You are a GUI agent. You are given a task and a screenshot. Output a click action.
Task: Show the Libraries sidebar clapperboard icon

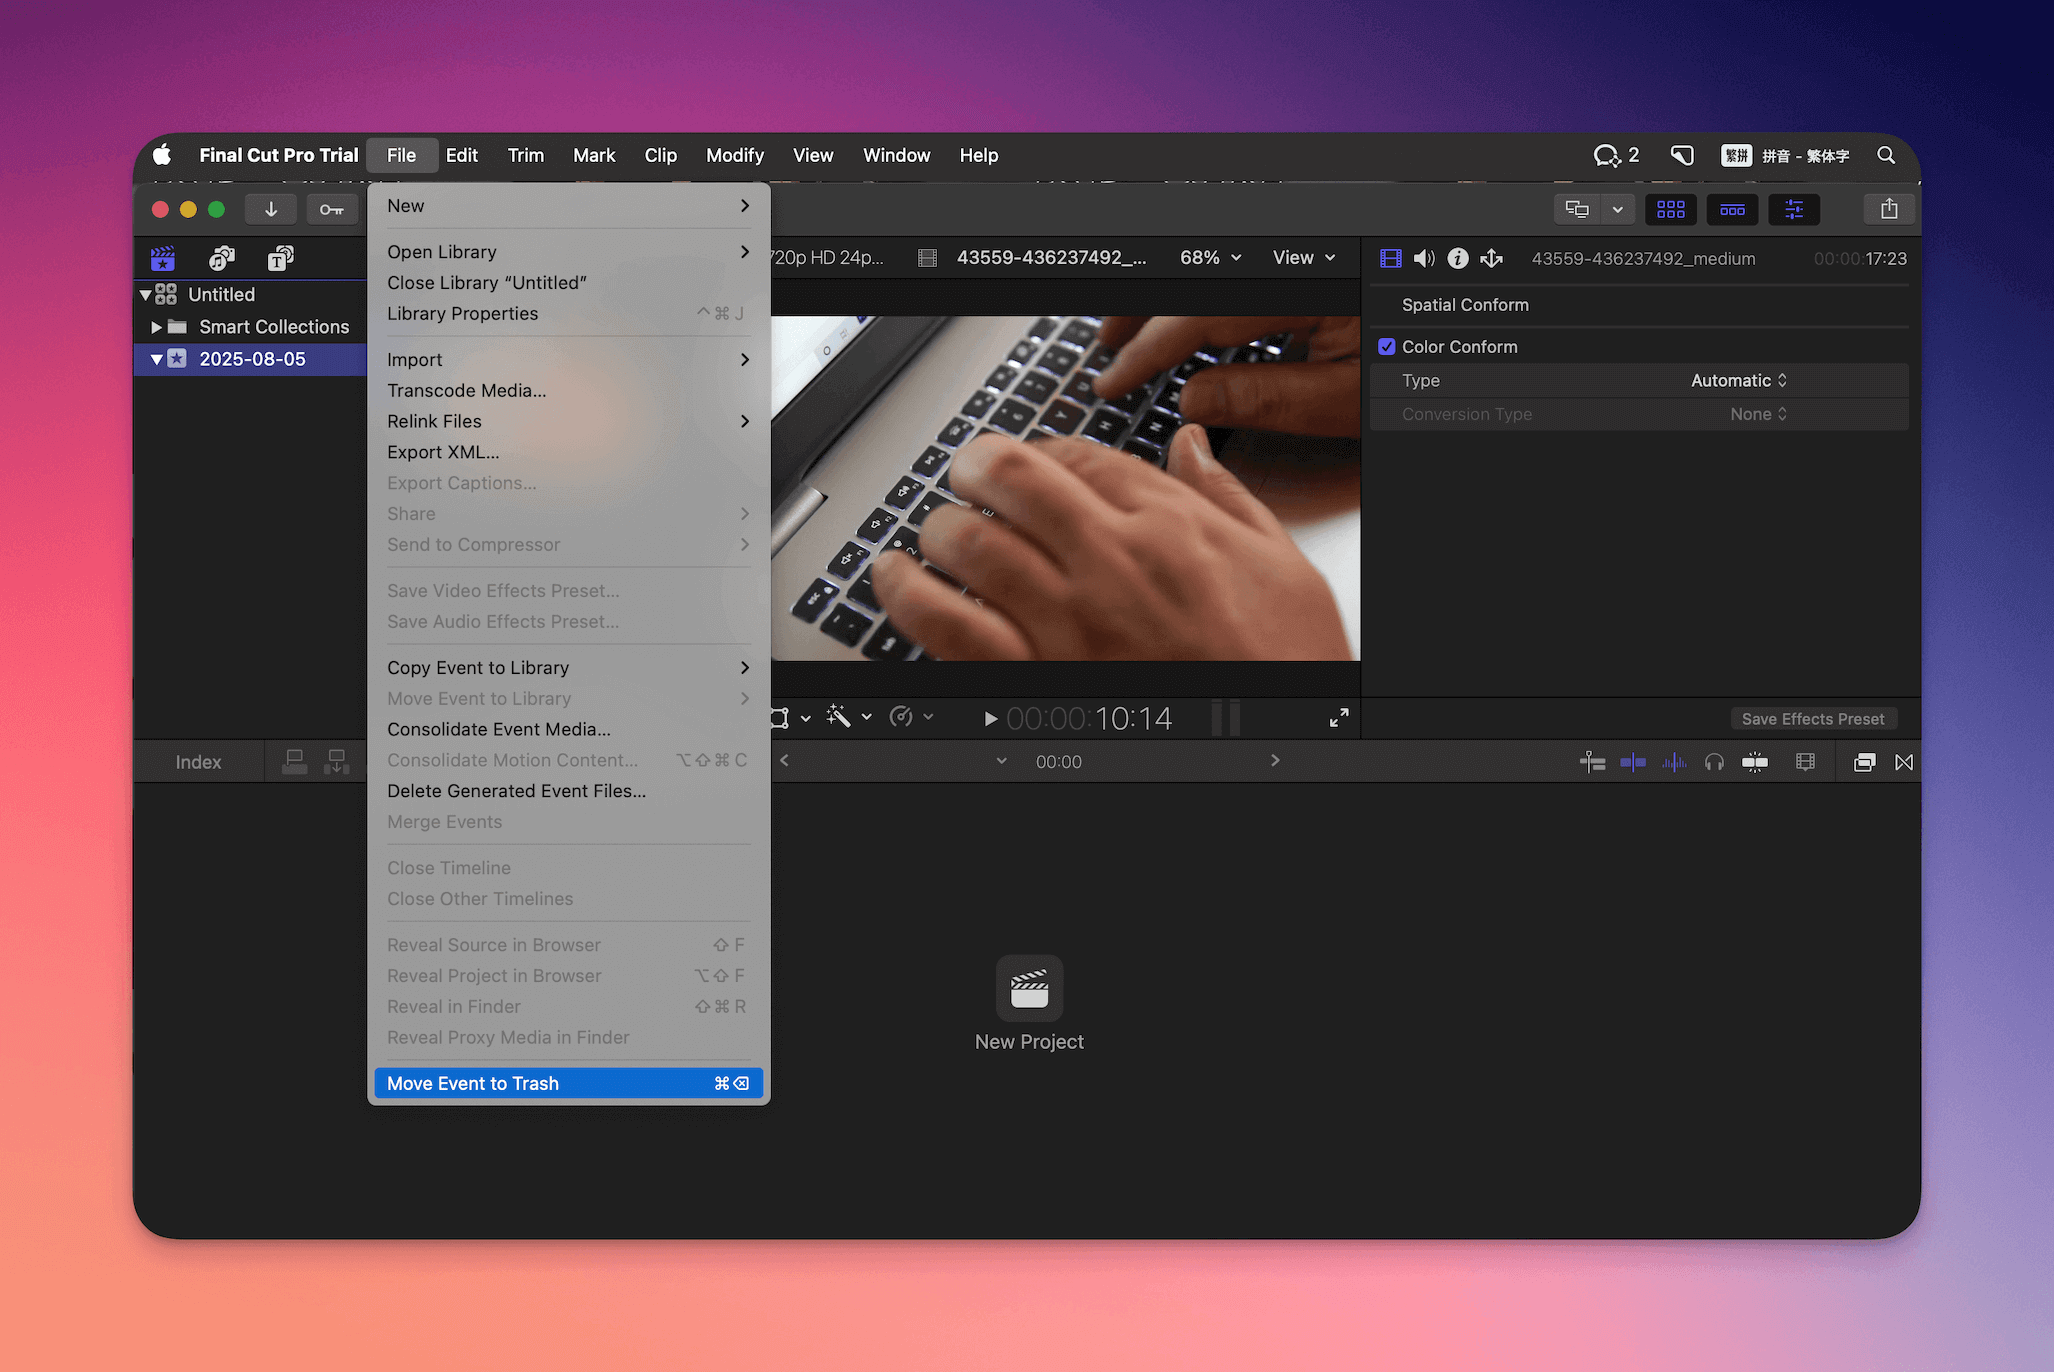pos(163,259)
